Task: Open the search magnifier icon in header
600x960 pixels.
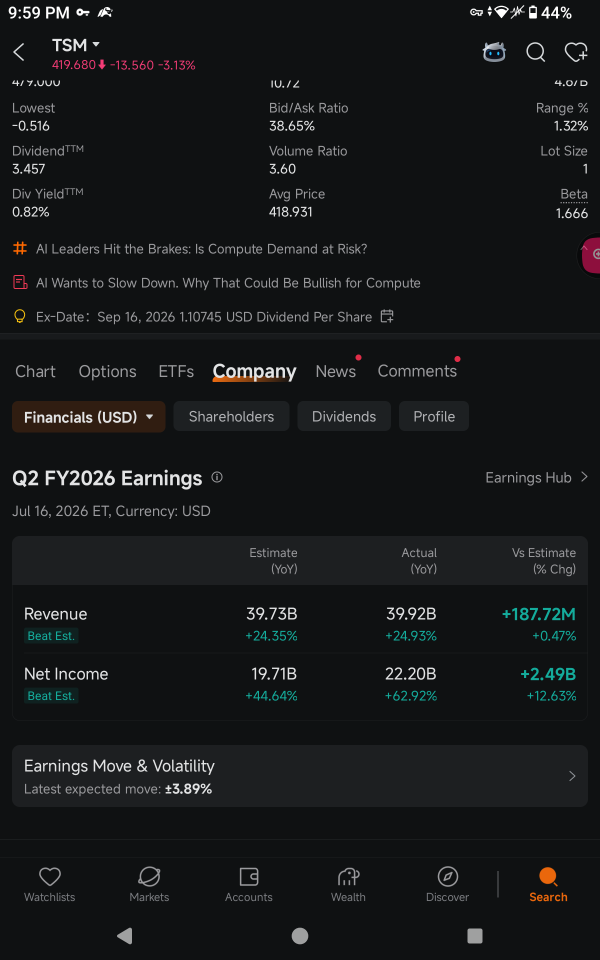Action: coord(536,53)
